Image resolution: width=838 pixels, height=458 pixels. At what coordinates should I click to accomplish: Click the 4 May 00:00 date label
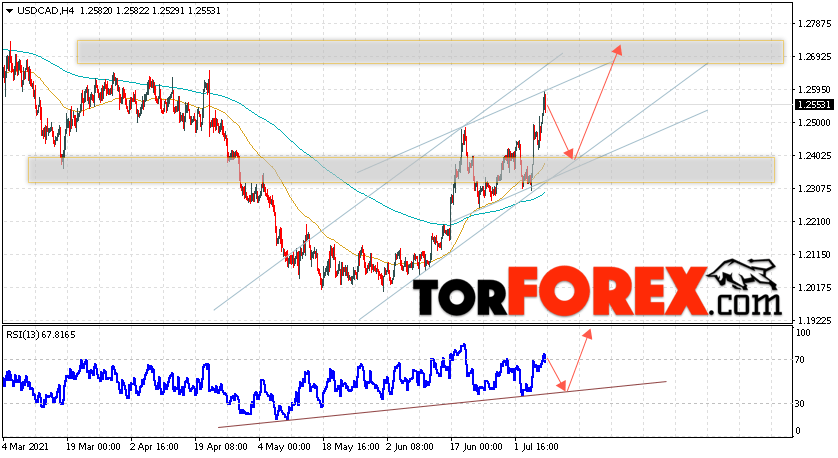[284, 446]
